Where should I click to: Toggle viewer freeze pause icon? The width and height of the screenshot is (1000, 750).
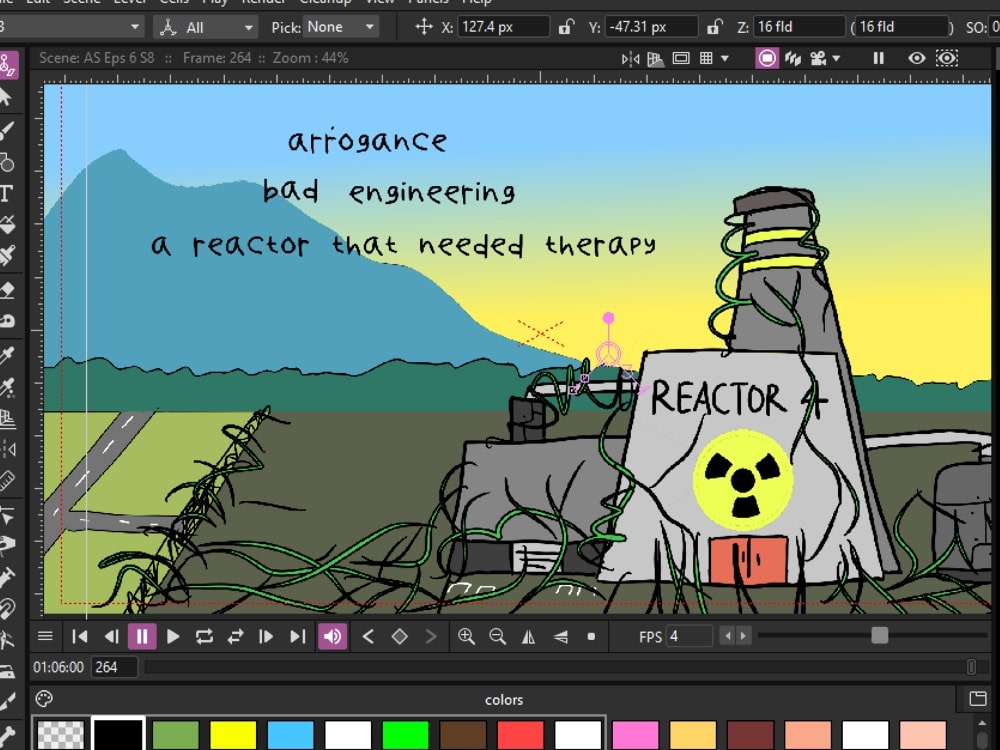pos(878,59)
